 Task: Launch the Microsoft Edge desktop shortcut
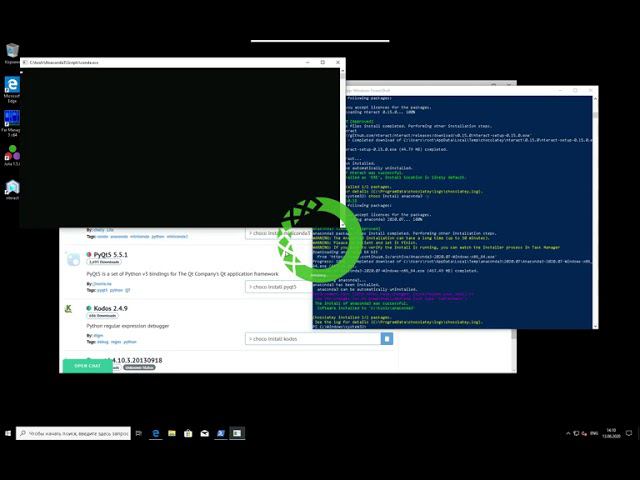point(12,89)
